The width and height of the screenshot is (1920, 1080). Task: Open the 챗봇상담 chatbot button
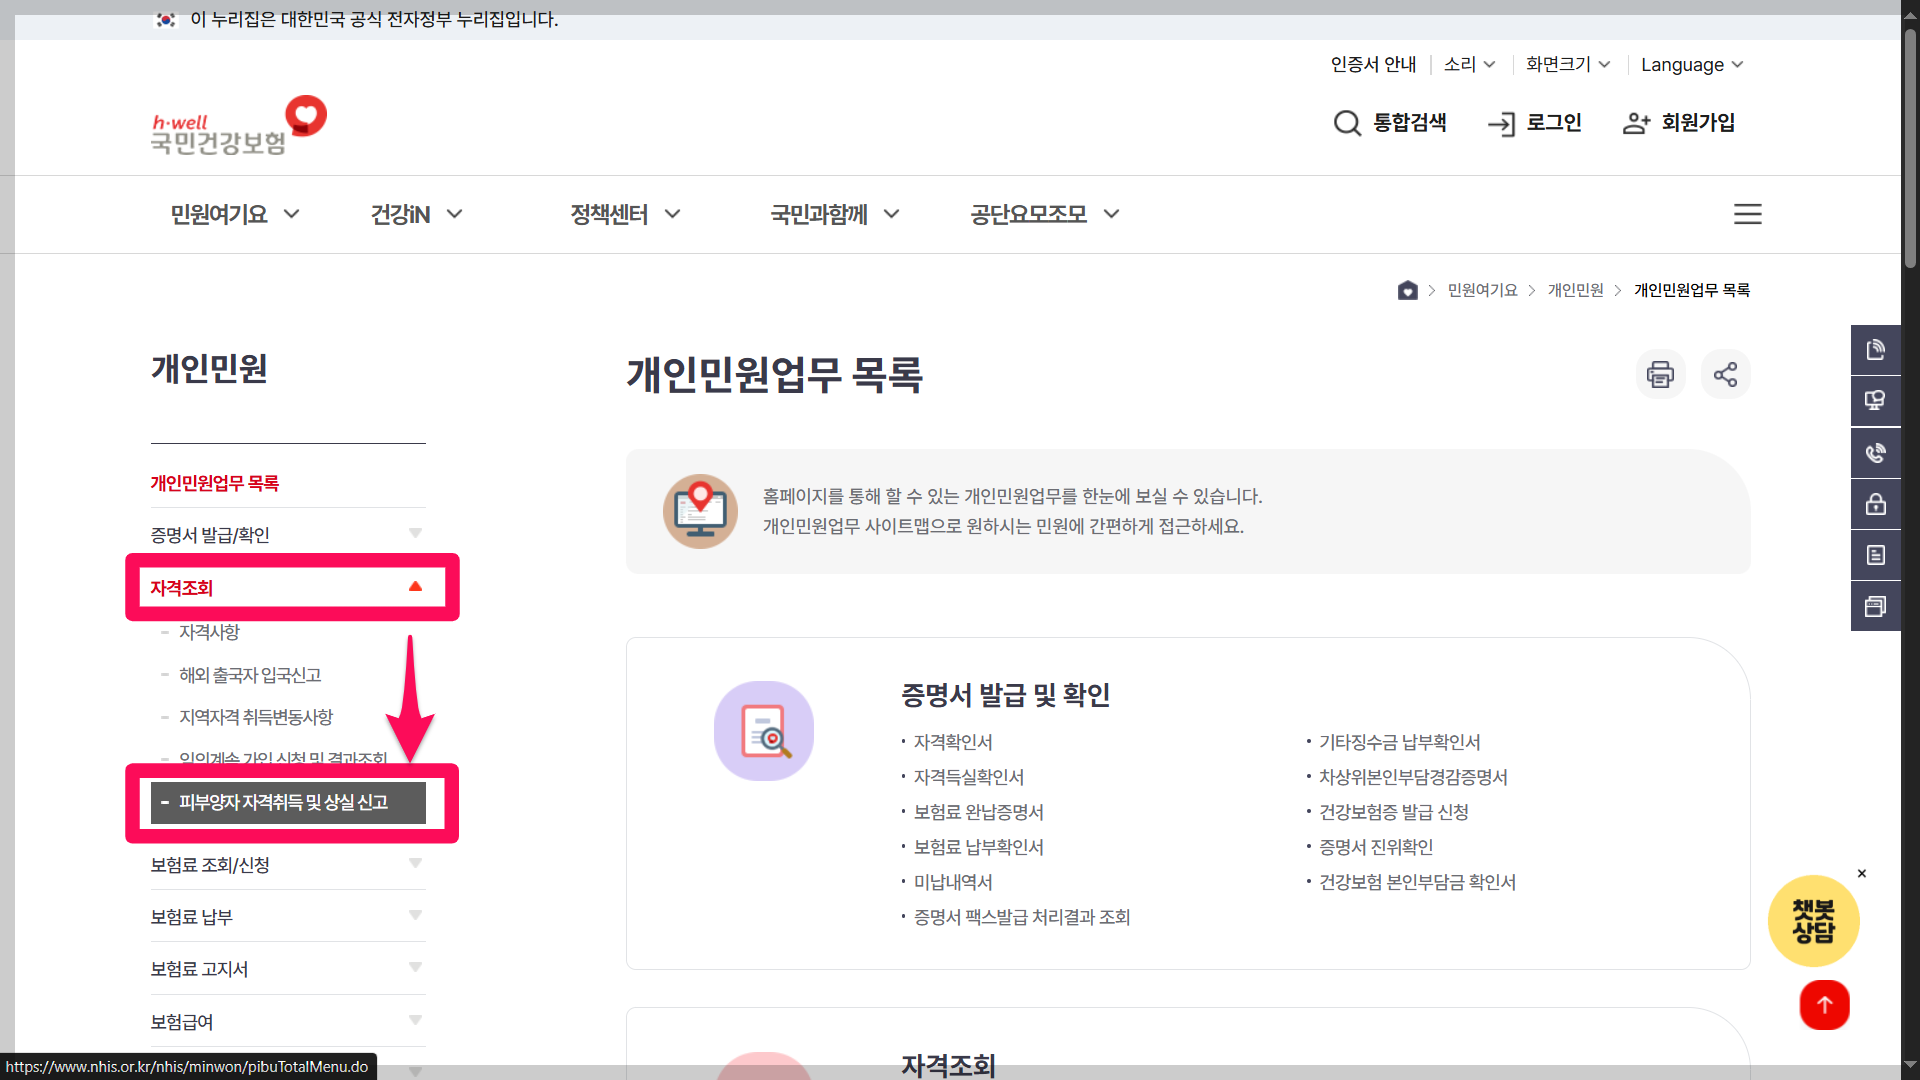coord(1814,920)
